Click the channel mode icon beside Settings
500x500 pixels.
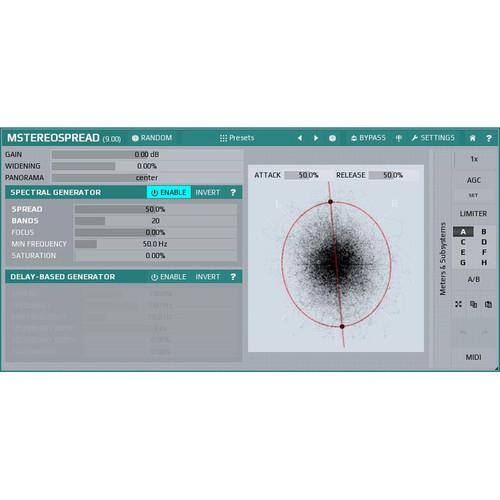399,138
